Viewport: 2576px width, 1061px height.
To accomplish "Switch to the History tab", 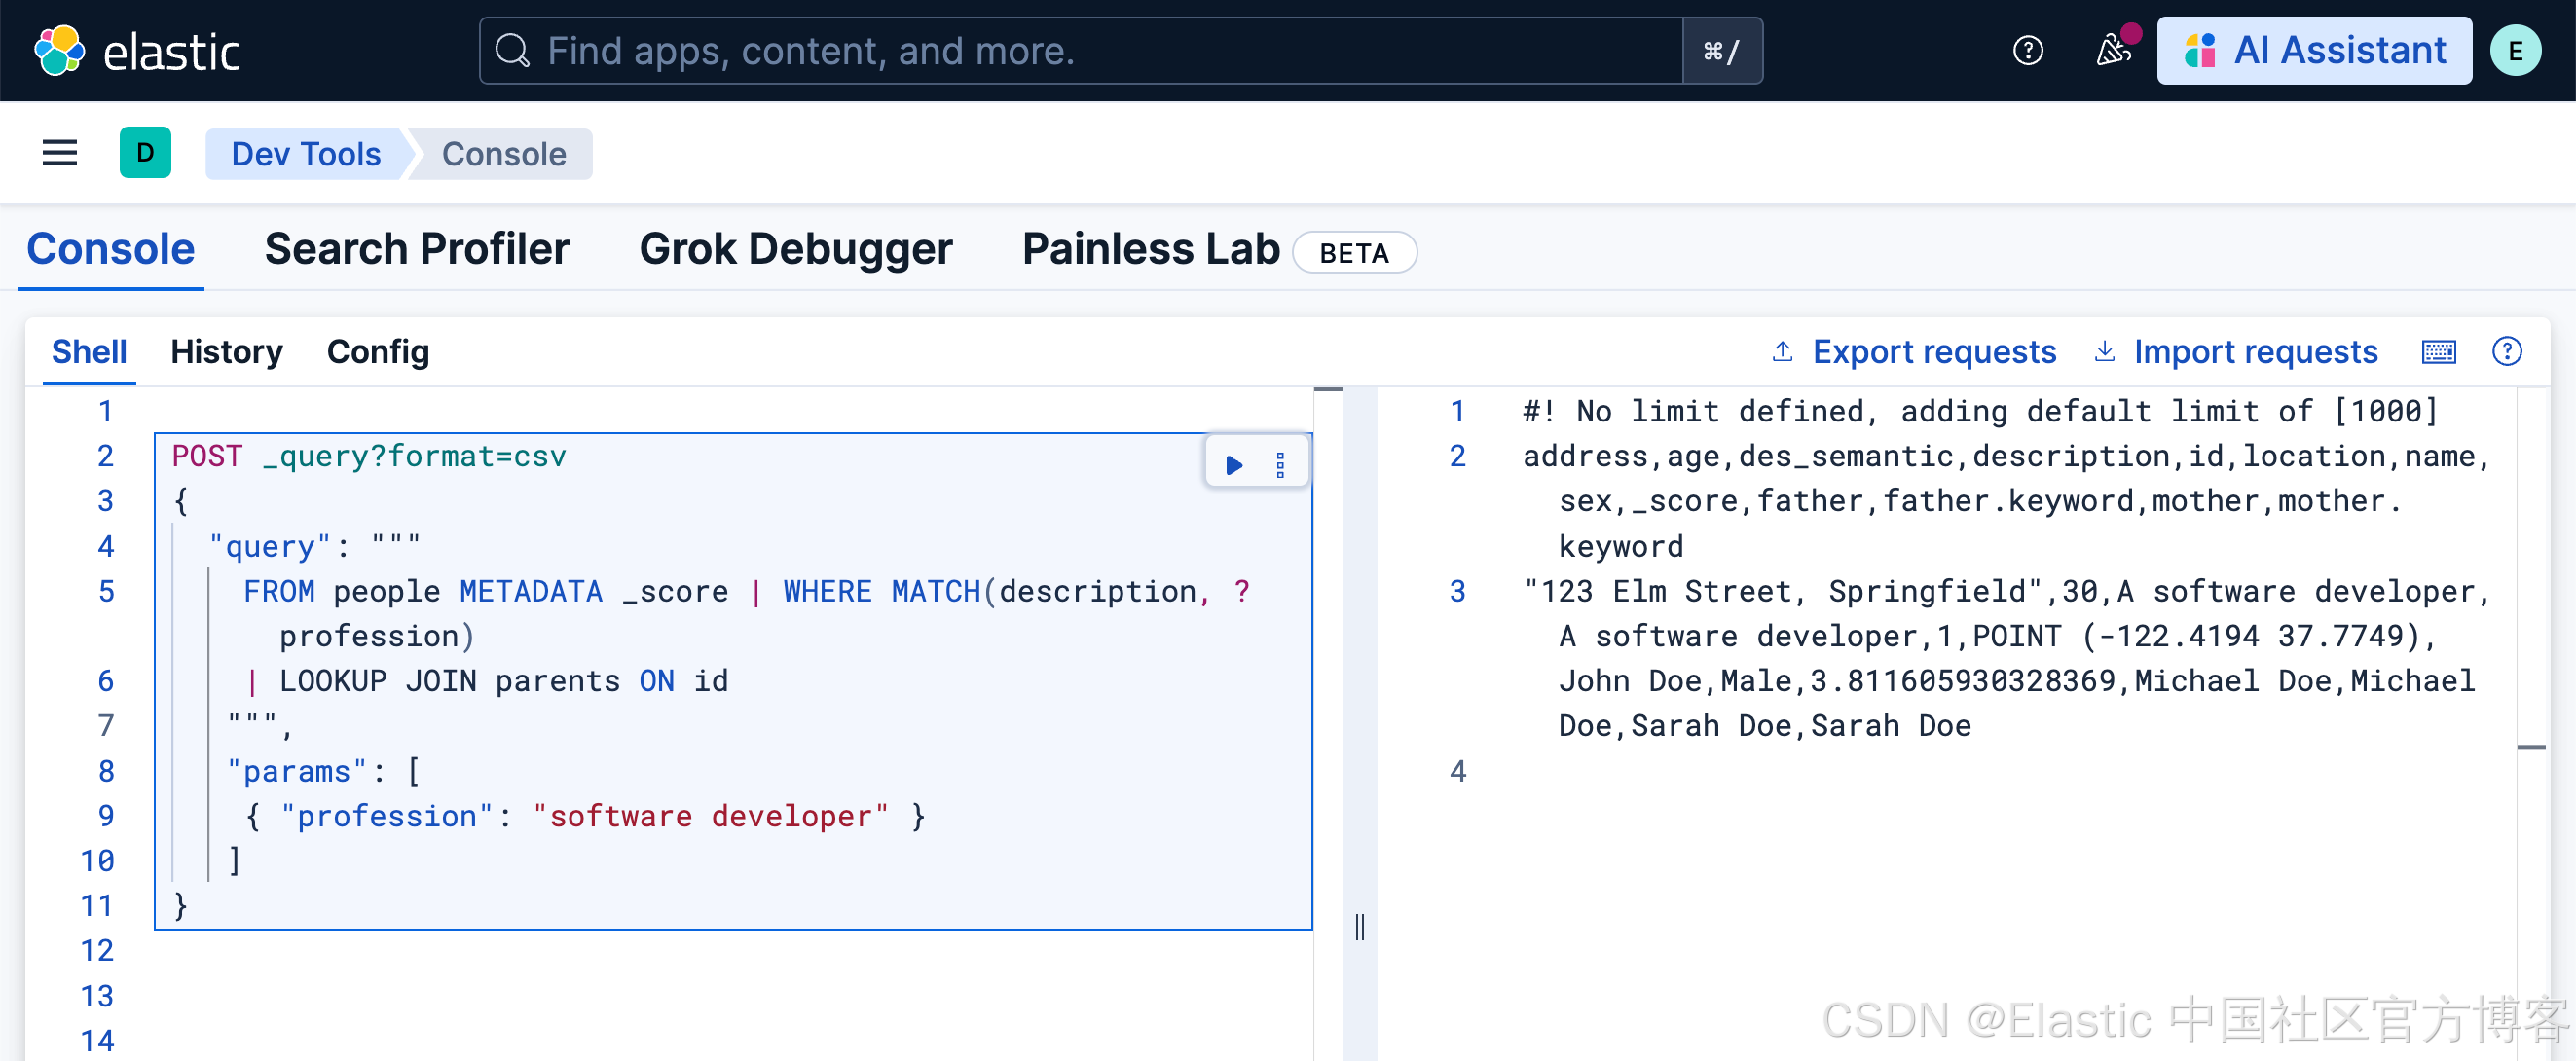I will (226, 352).
